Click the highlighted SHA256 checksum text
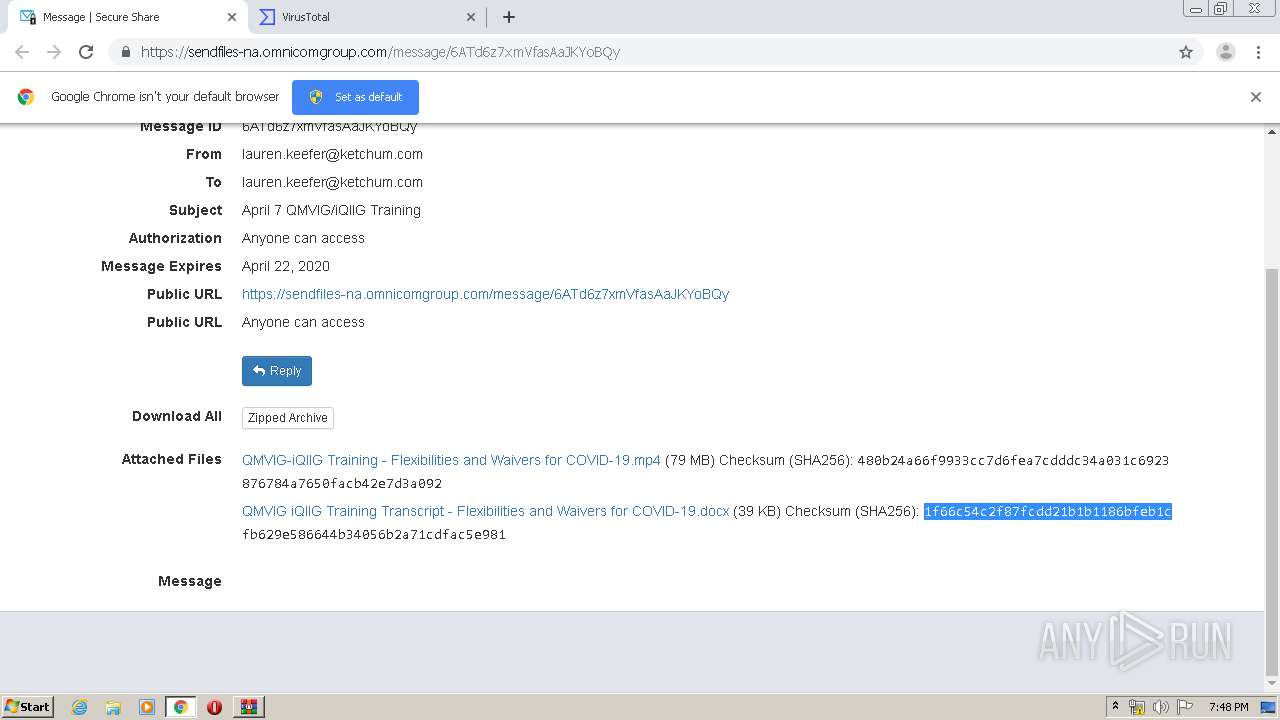1280x720 pixels. point(1047,512)
